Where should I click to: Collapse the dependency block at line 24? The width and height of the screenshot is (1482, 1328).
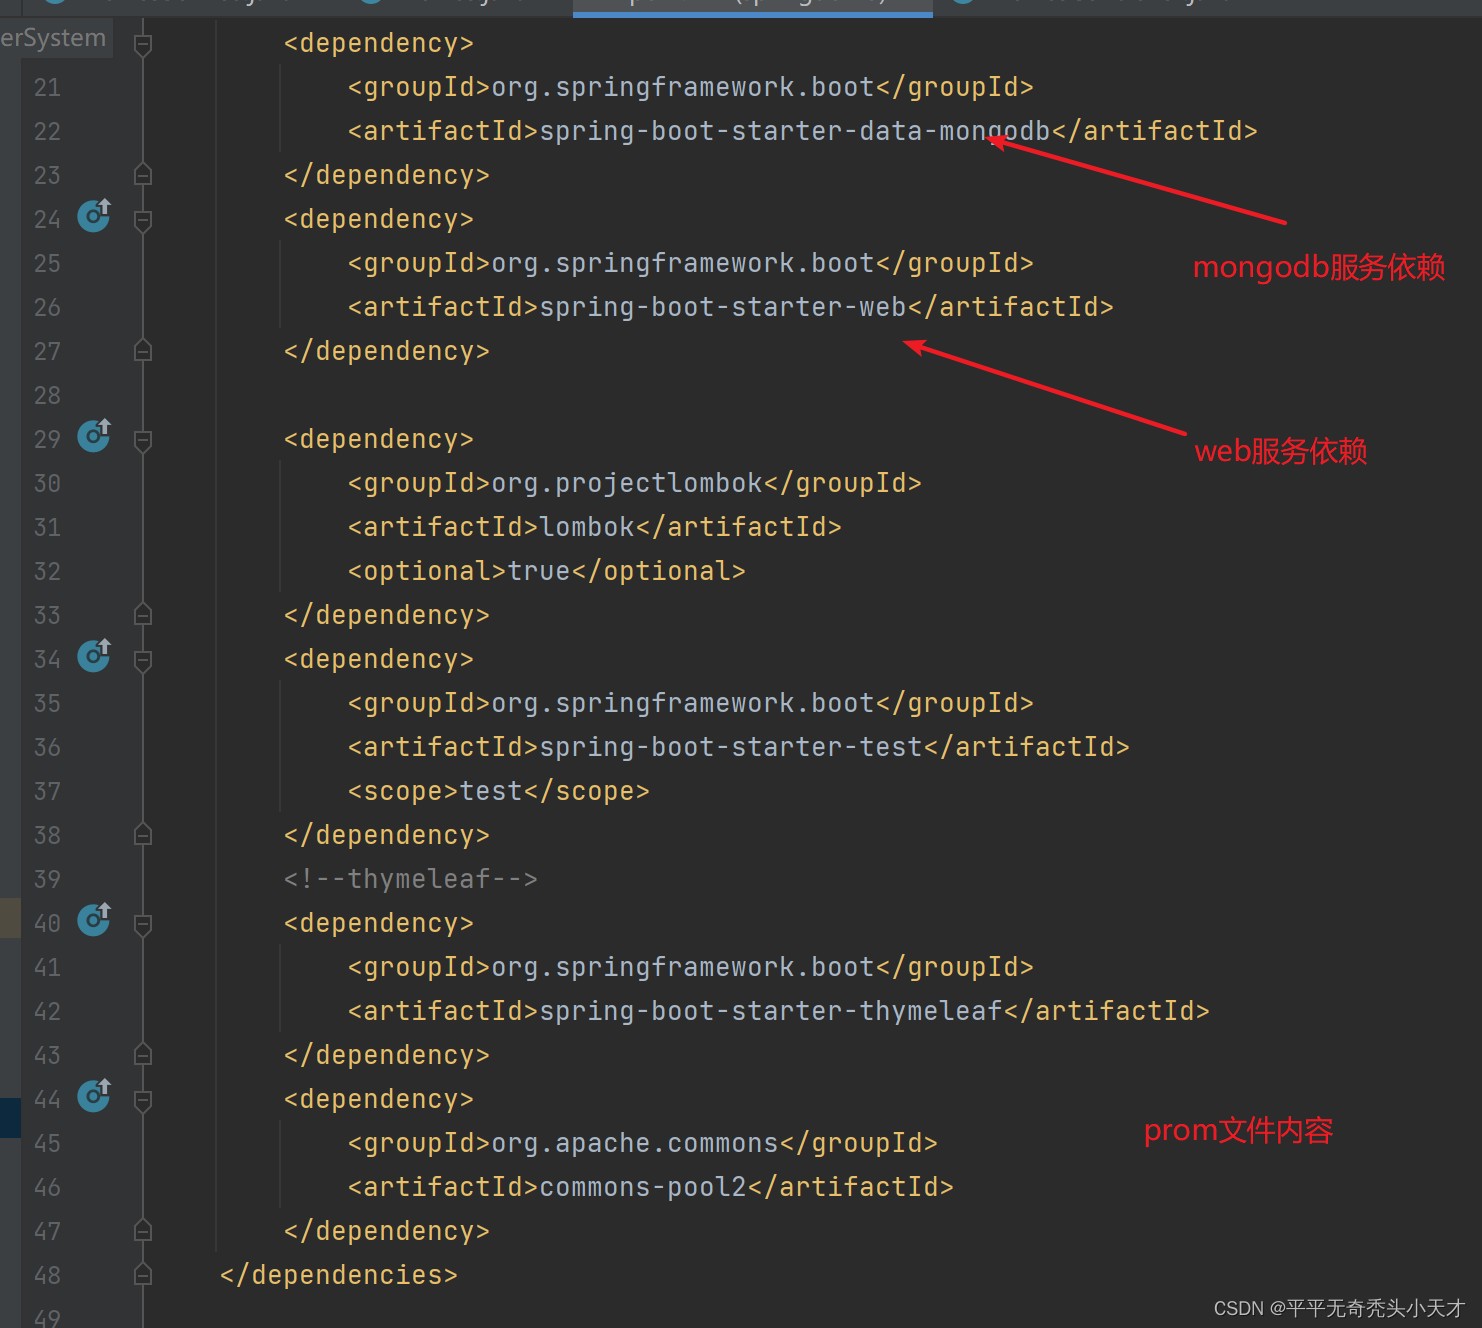point(143,220)
